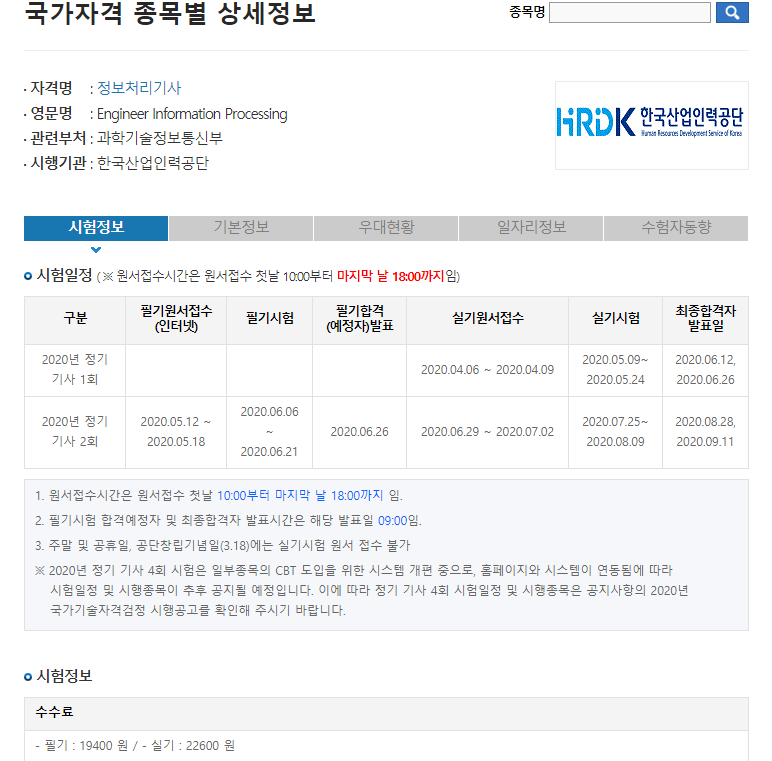772x761 pixels.
Task: Click the blue magnifier search button
Action: [732, 12]
